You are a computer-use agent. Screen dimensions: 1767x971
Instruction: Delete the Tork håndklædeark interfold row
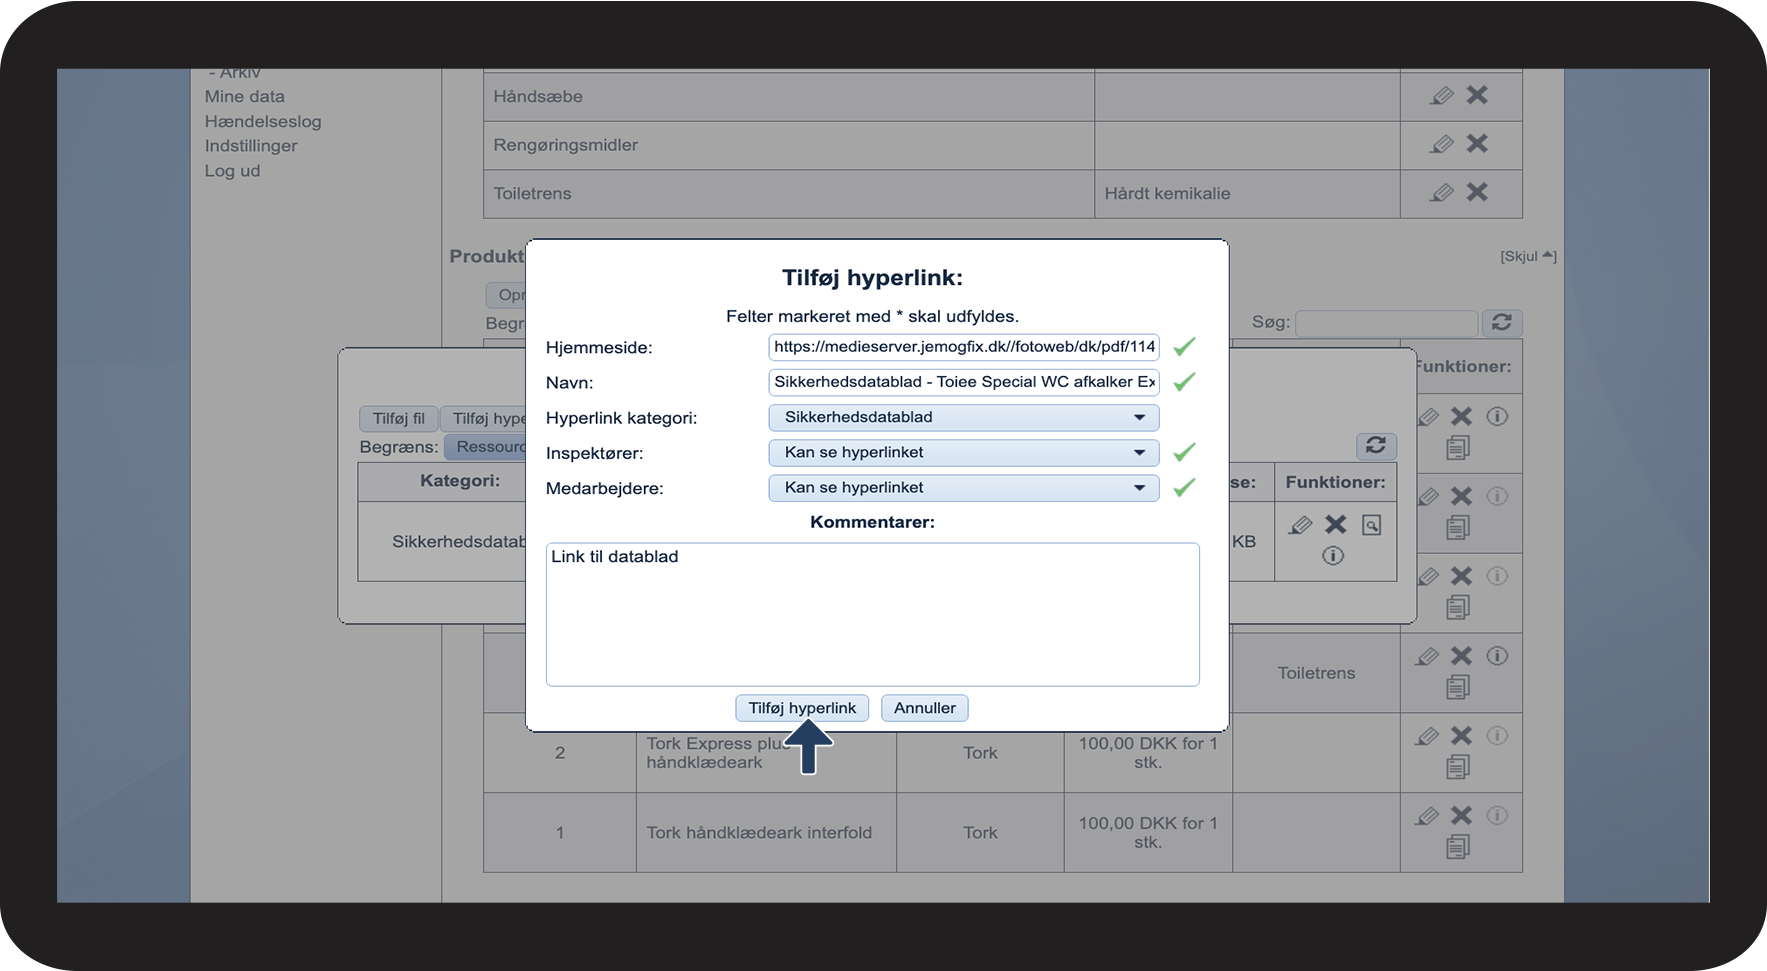(x=1461, y=816)
